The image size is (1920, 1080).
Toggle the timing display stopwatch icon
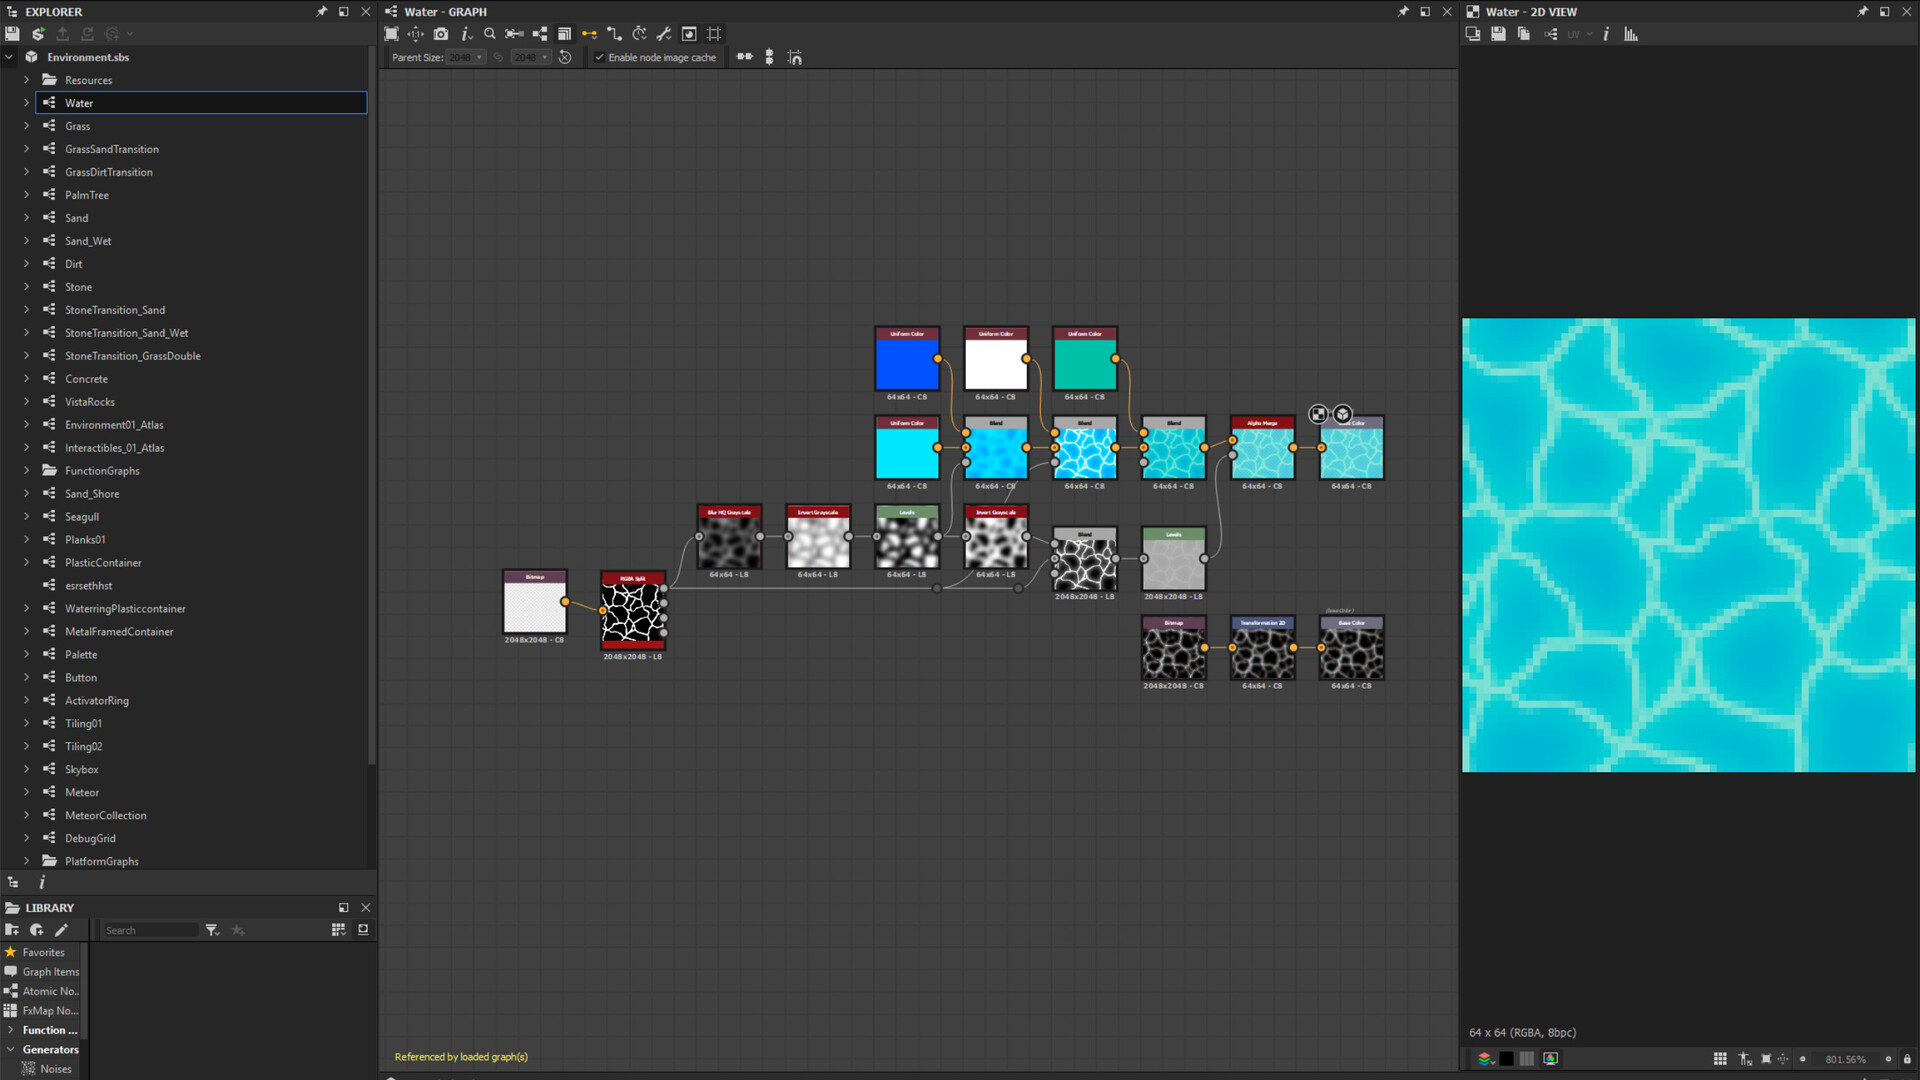click(x=639, y=34)
